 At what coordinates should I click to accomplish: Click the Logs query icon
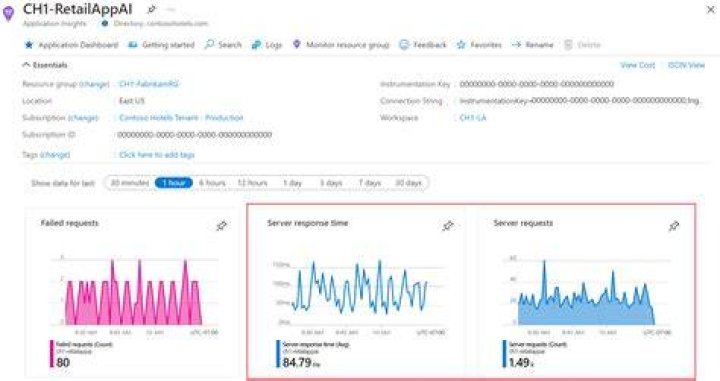[256, 45]
